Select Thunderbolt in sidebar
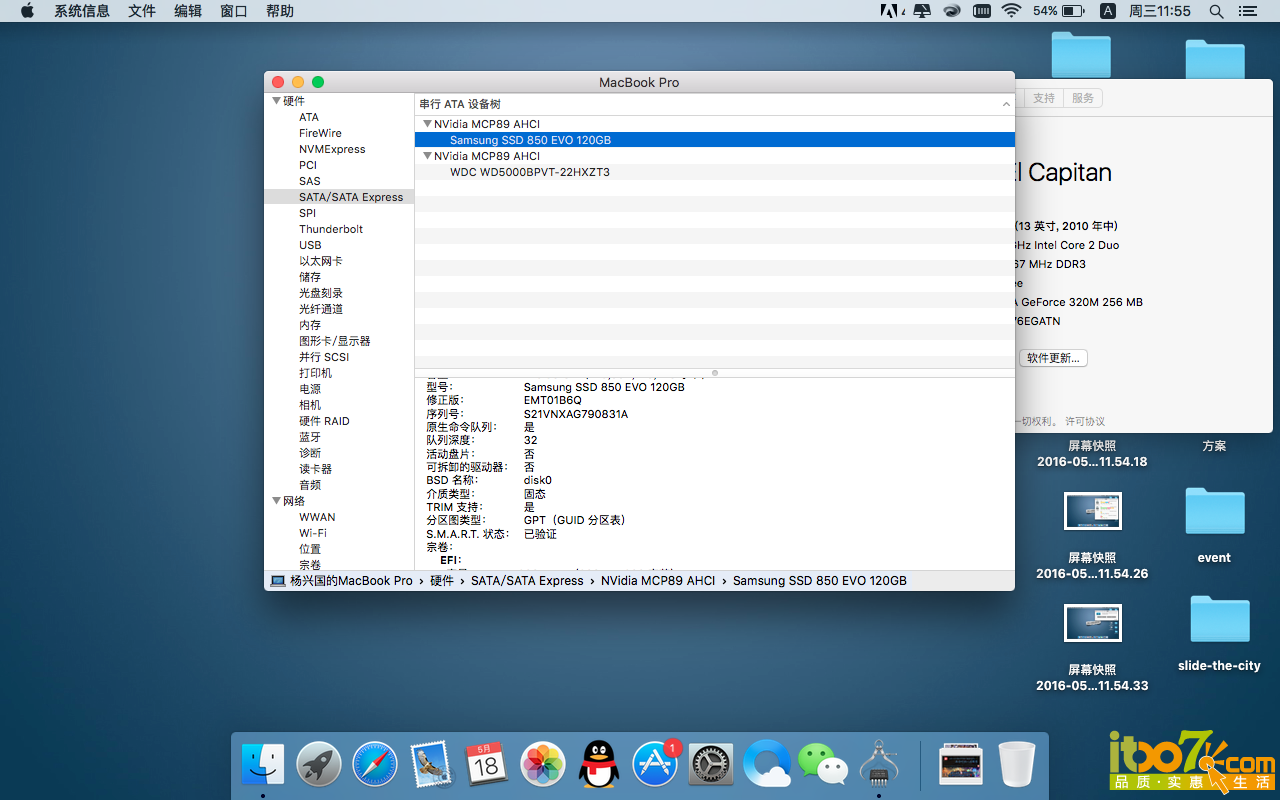Viewport: 1280px width, 800px height. pos(331,229)
